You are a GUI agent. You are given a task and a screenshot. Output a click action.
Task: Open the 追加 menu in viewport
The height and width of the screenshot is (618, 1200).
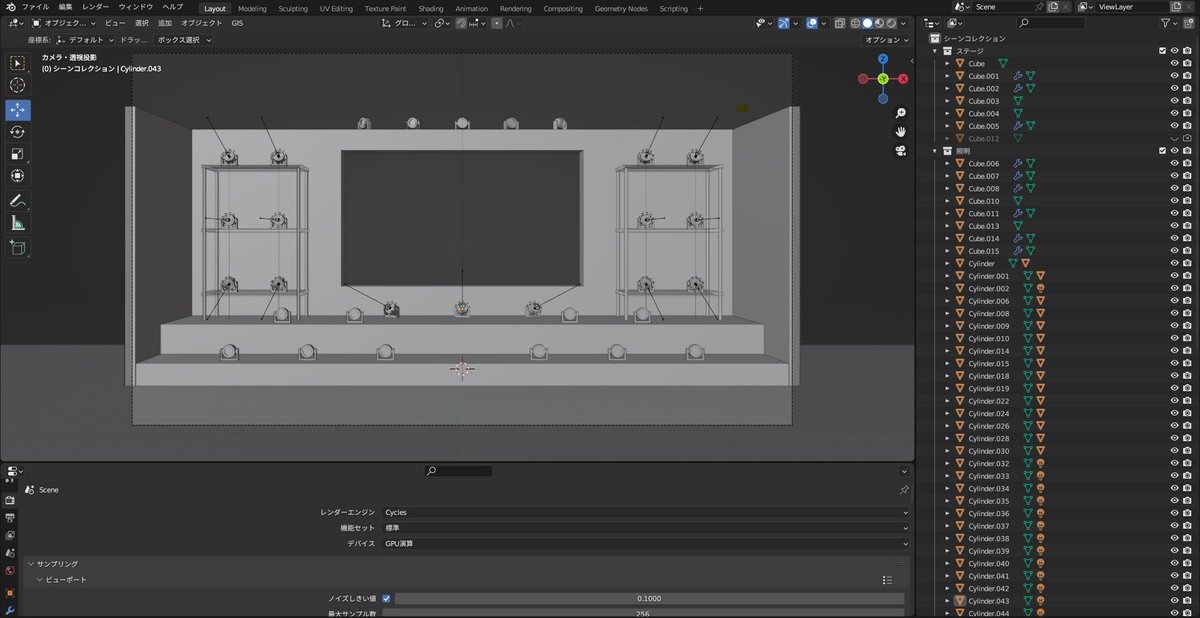pyautogui.click(x=165, y=23)
